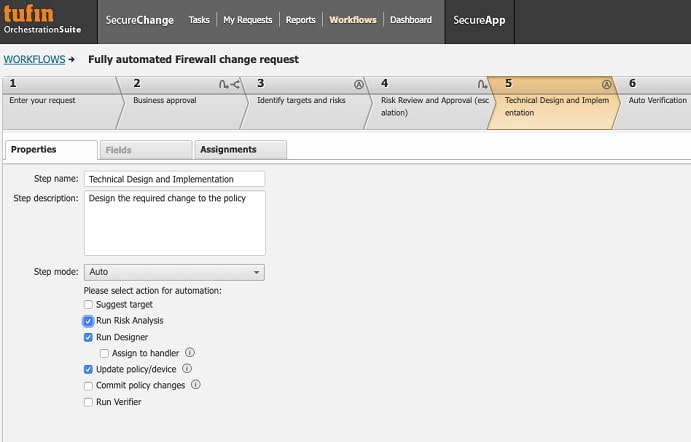Select the Workflows menu item

coord(353,20)
